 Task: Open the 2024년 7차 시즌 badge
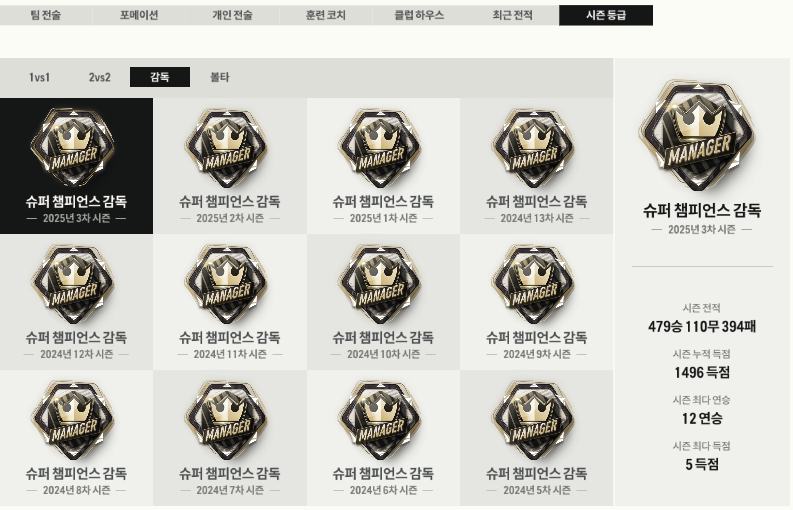pyautogui.click(x=230, y=438)
